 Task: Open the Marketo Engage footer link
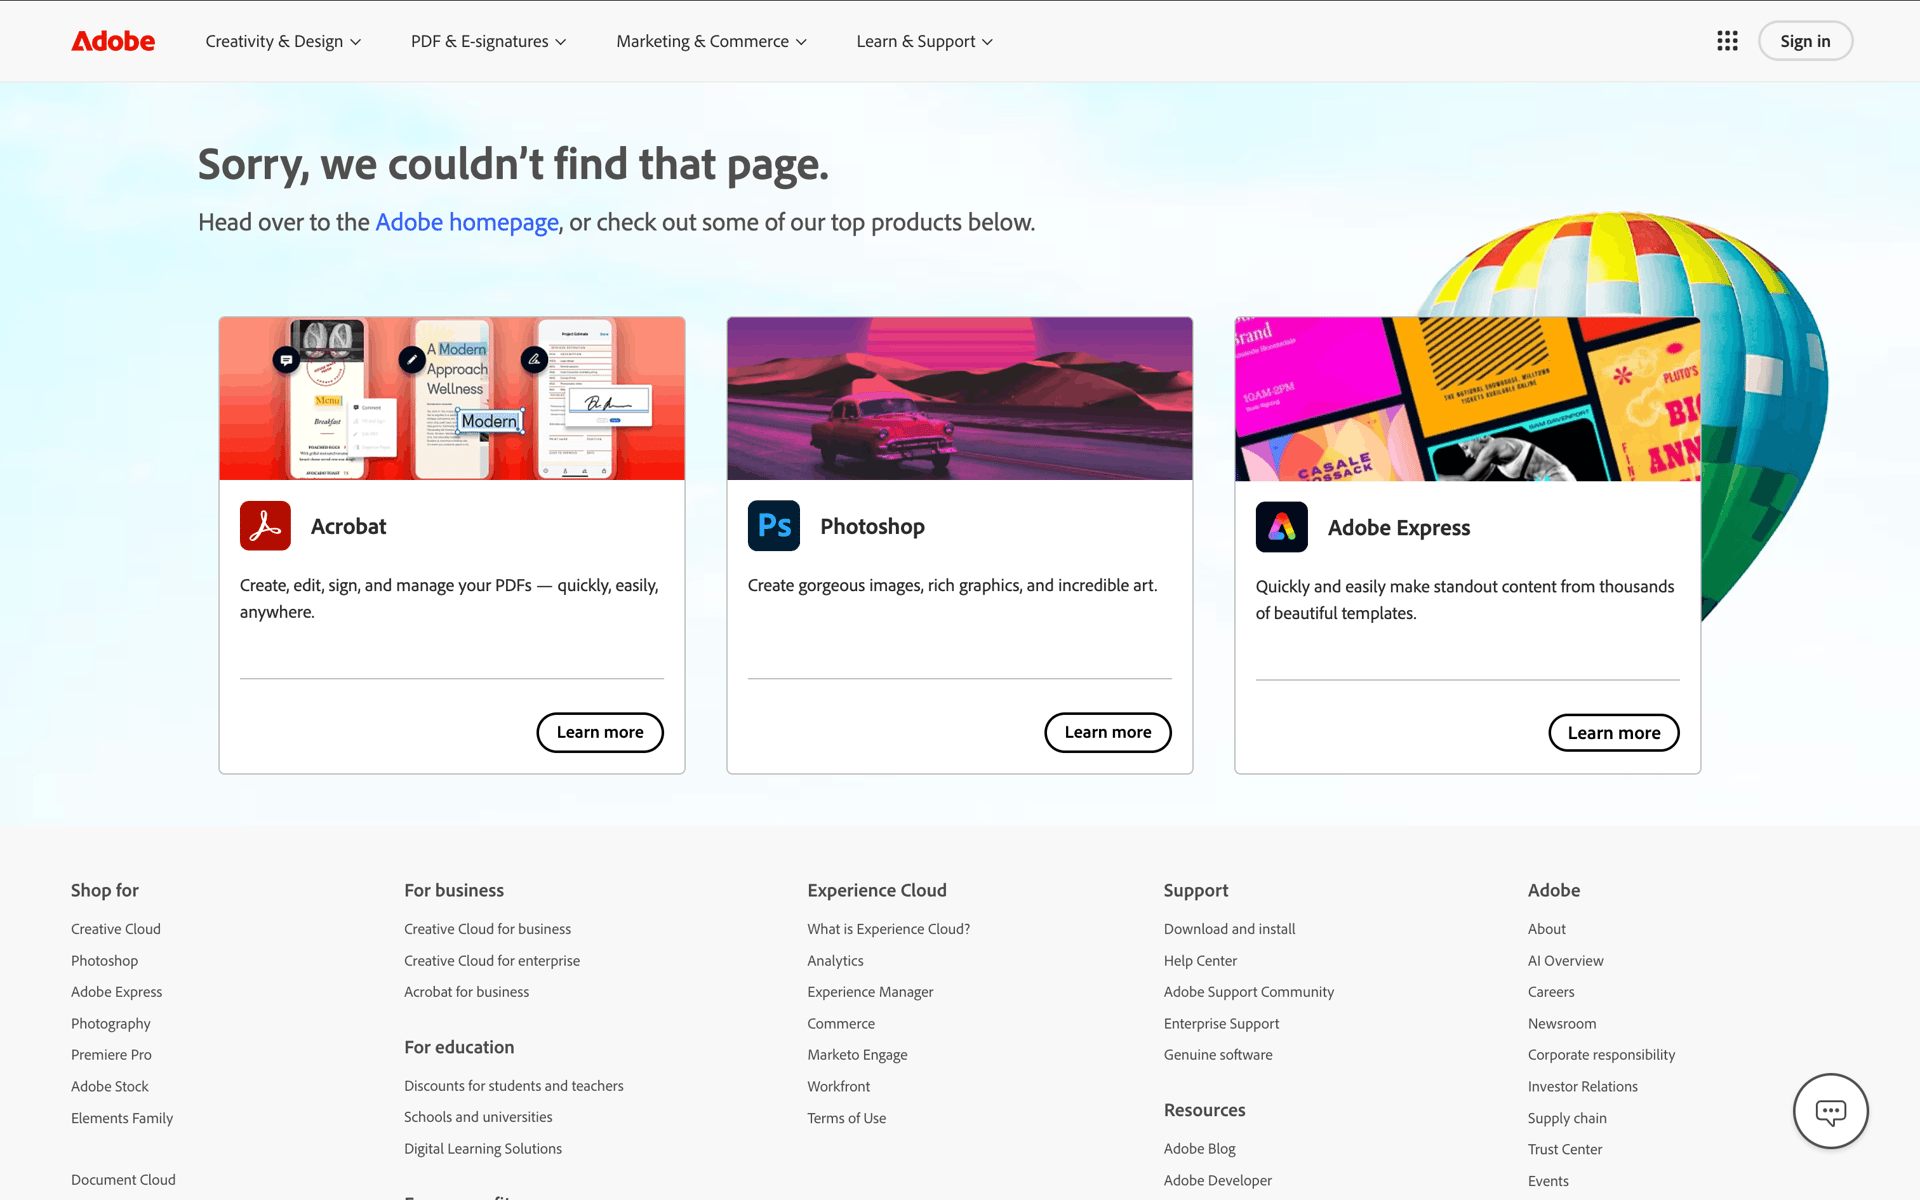[857, 1055]
